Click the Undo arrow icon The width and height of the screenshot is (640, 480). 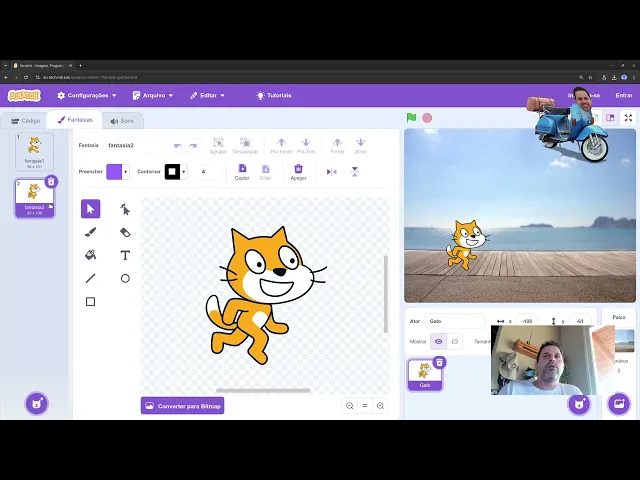coord(178,145)
